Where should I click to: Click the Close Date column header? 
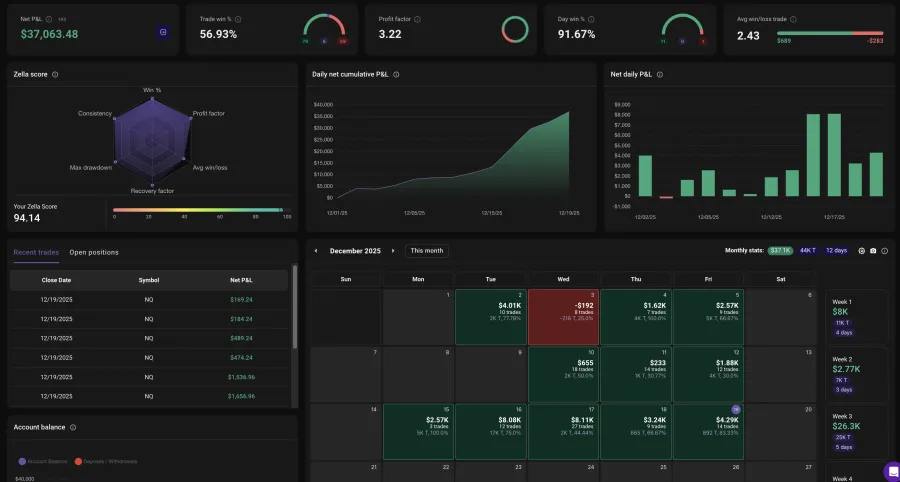pyautogui.click(x=56, y=281)
